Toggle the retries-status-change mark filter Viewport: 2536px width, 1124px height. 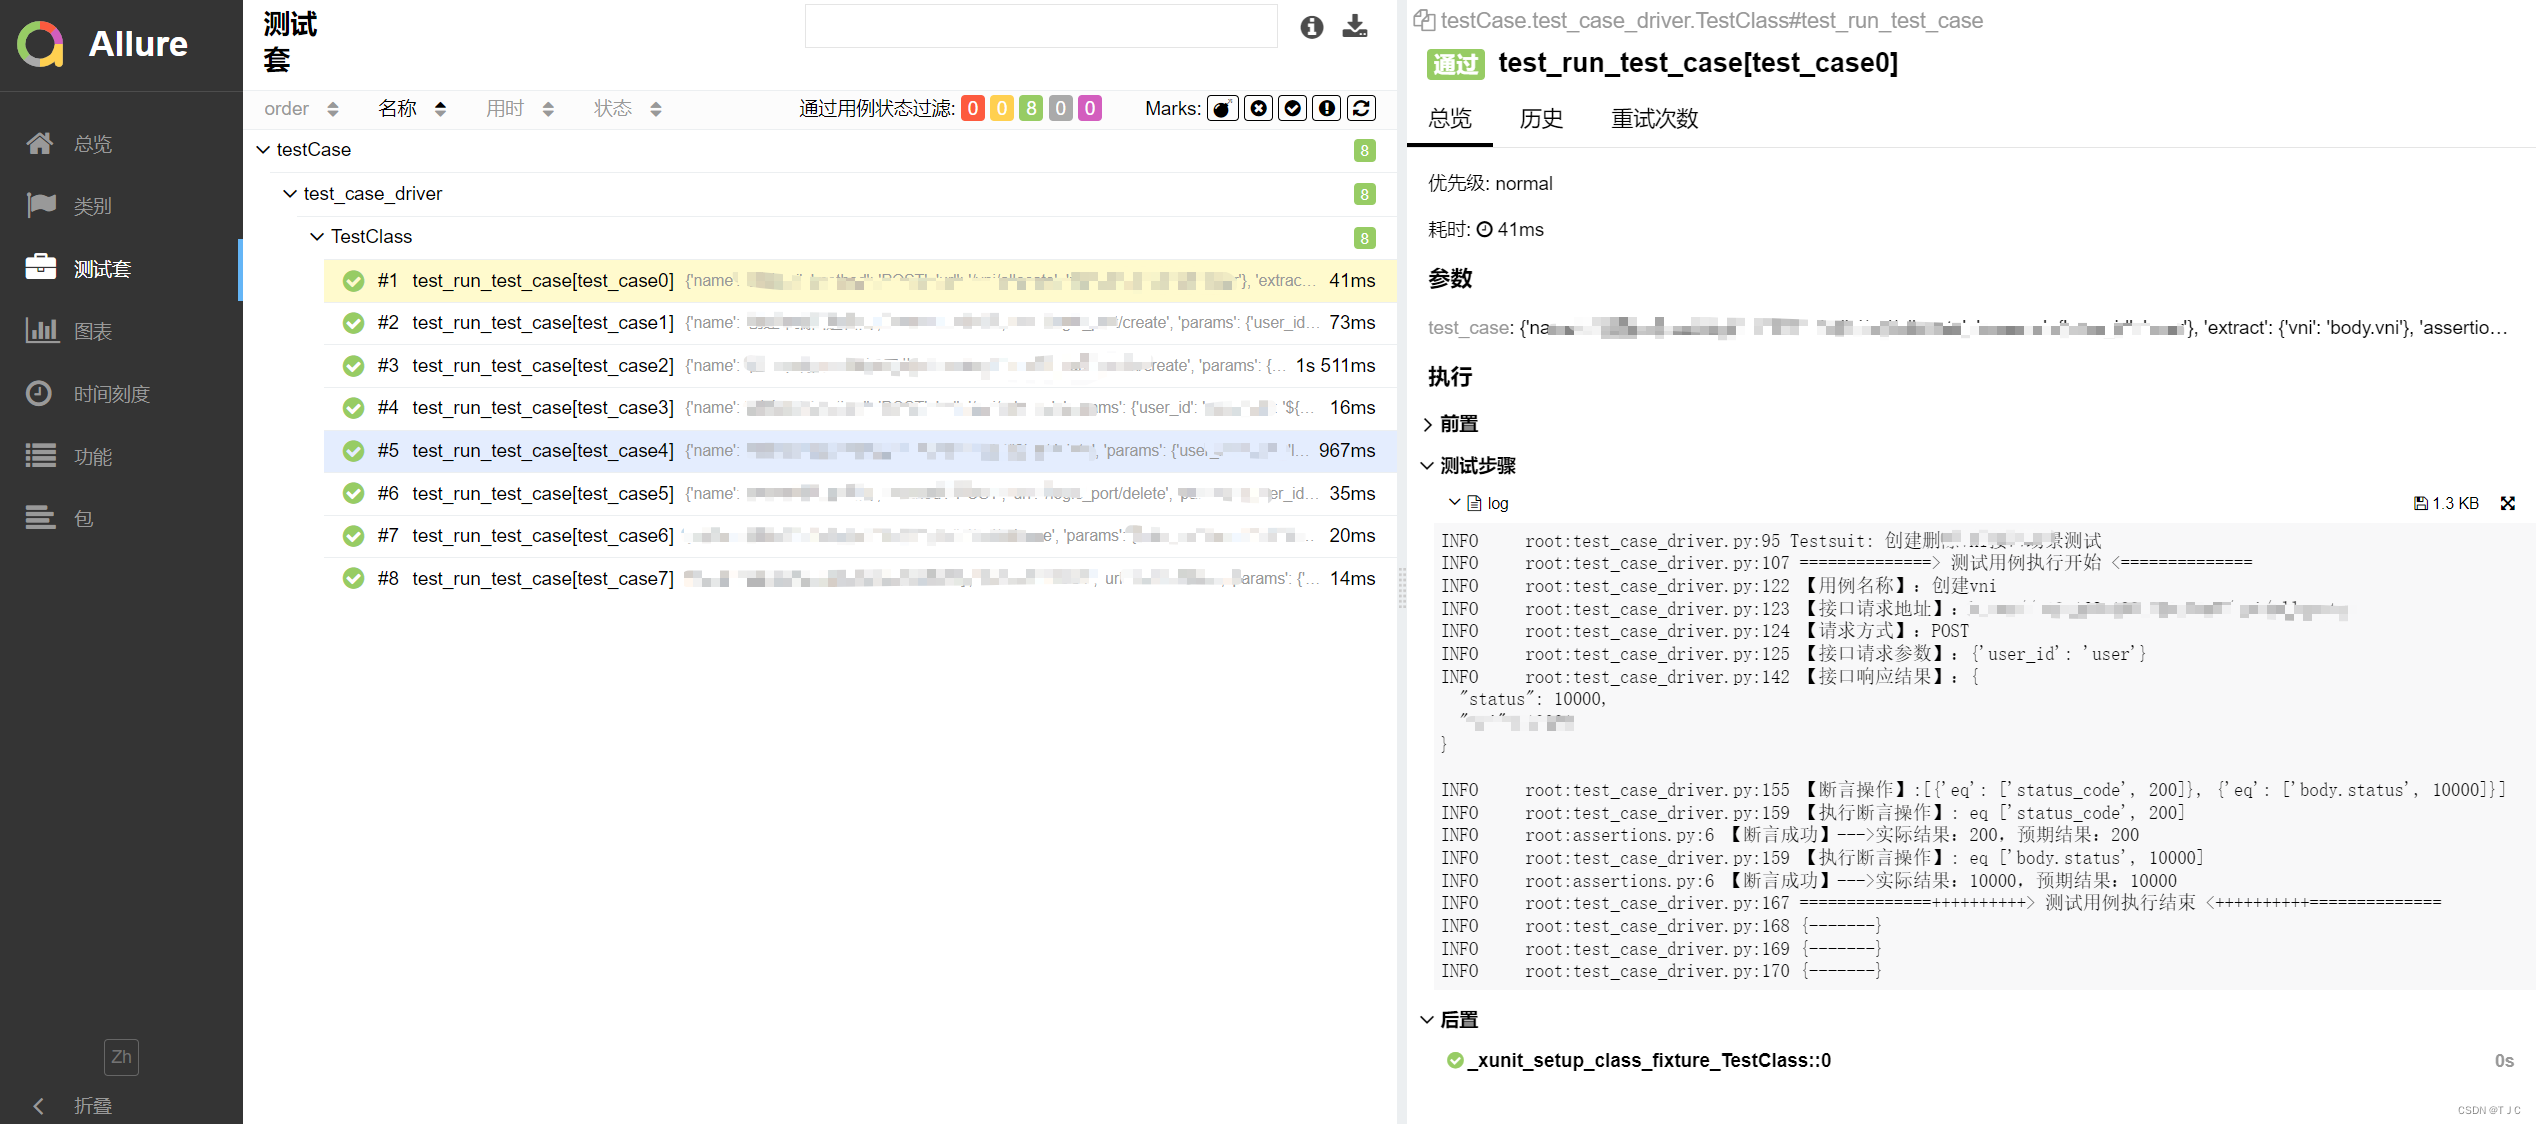click(1362, 108)
